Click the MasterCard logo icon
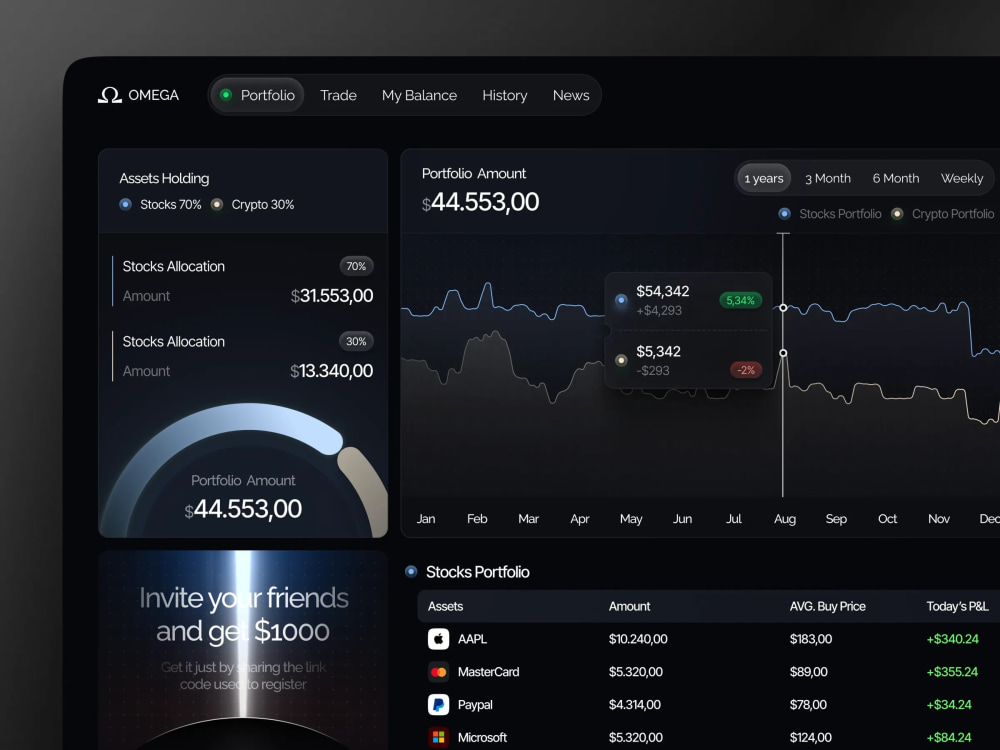The width and height of the screenshot is (1000, 750). coord(438,672)
